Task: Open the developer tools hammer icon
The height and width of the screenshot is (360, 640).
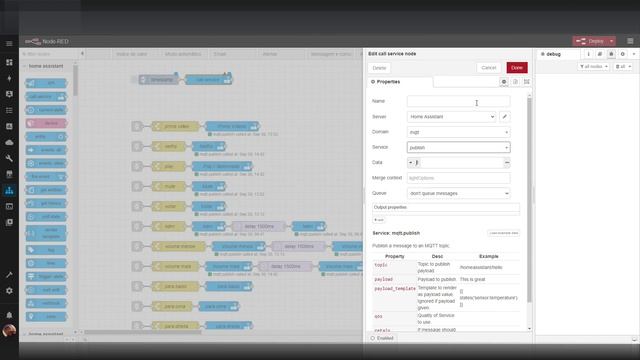Action: (x=9, y=275)
